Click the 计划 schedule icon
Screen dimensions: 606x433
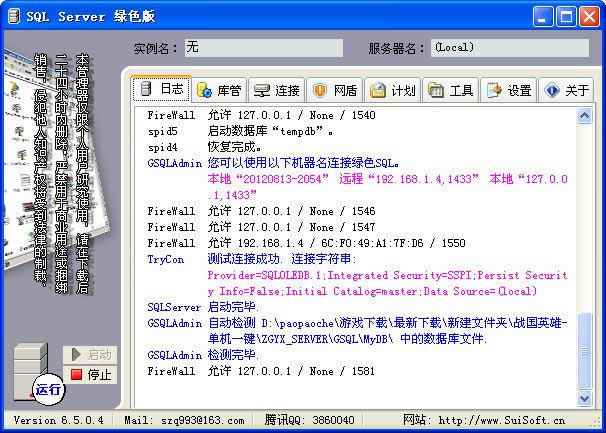point(377,90)
